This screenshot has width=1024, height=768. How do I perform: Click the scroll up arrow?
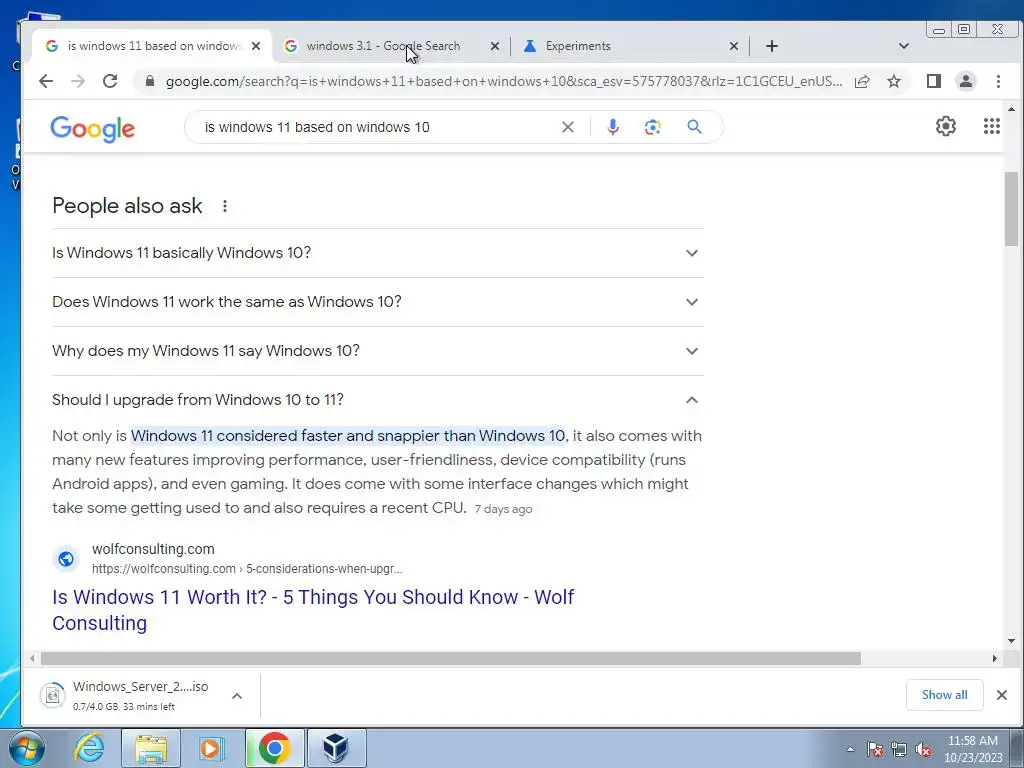click(x=1011, y=110)
